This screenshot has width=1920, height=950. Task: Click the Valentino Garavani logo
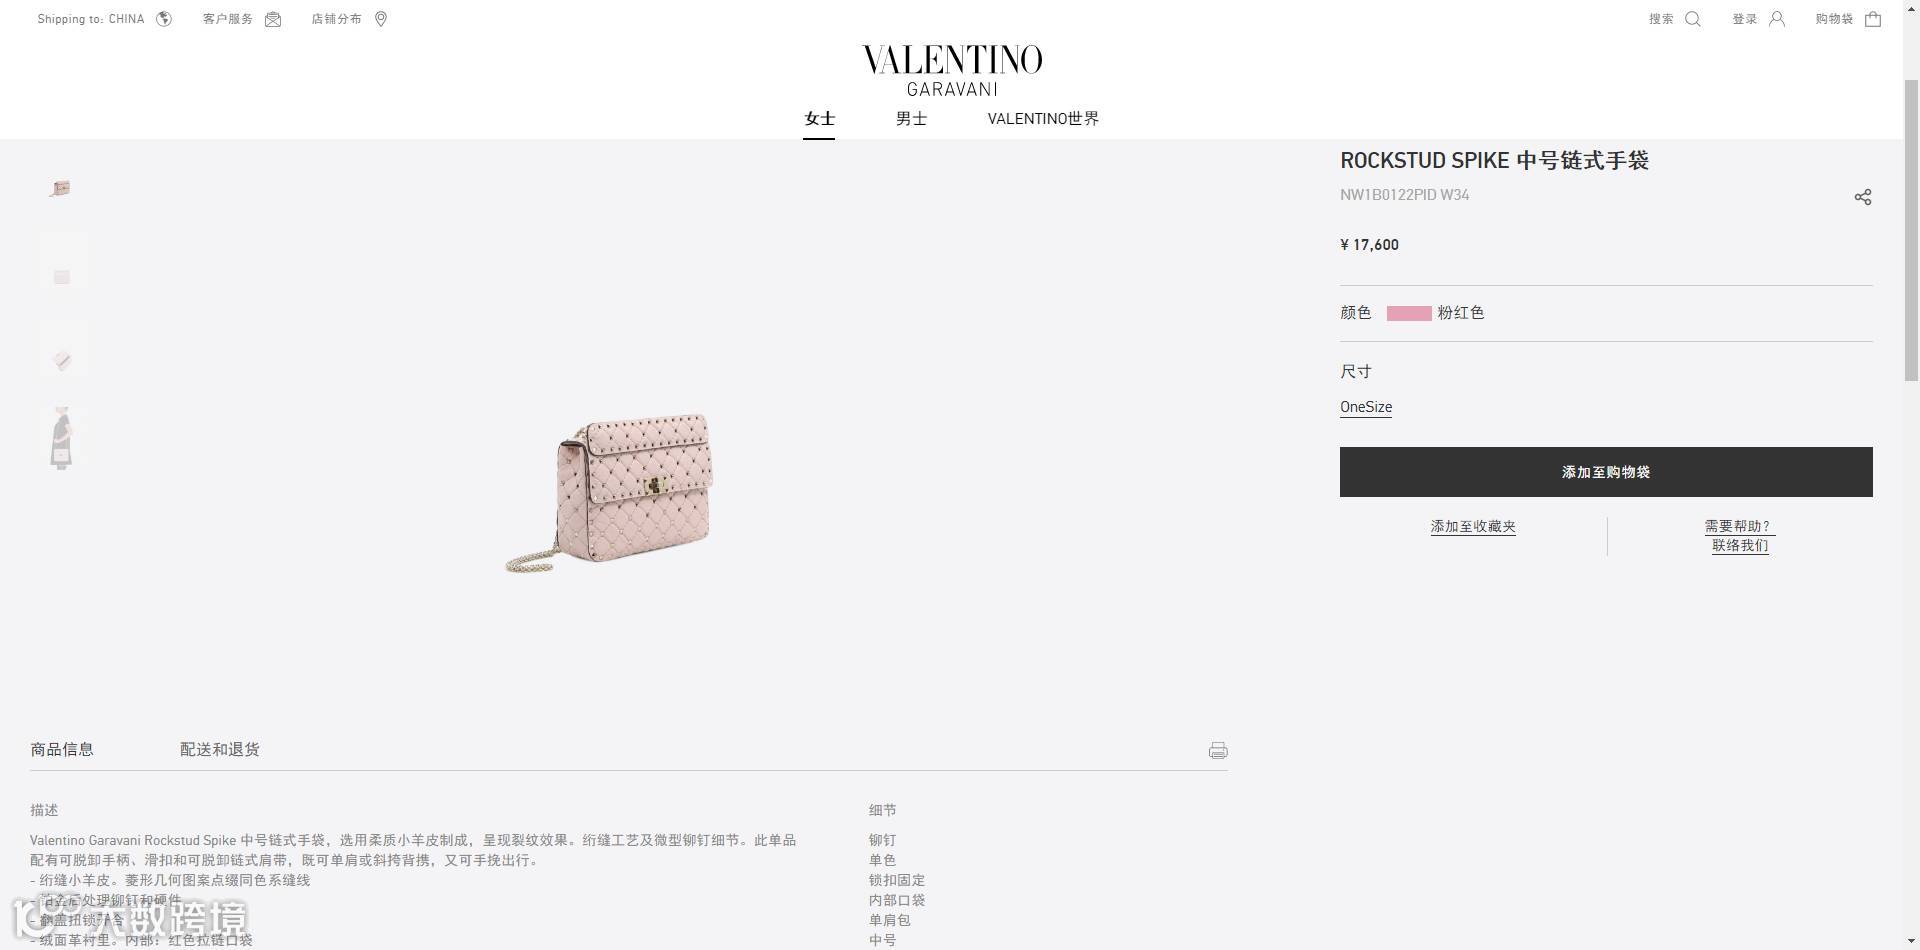952,70
